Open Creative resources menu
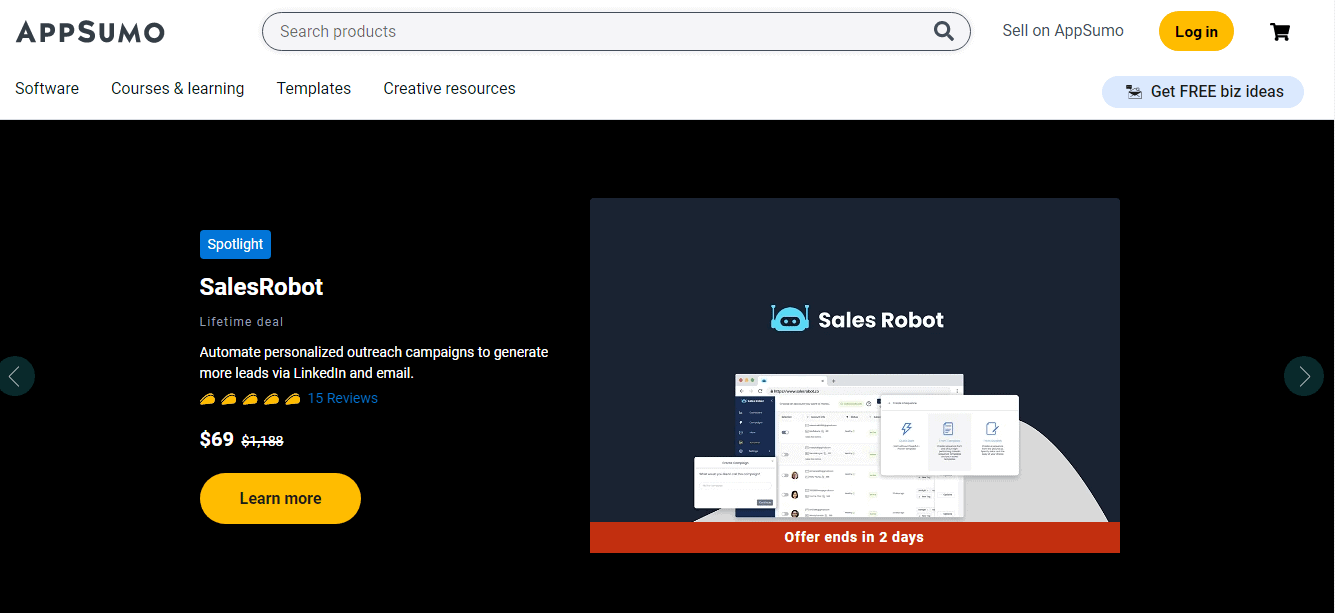Image resolution: width=1335 pixels, height=613 pixels. pyautogui.click(x=449, y=88)
